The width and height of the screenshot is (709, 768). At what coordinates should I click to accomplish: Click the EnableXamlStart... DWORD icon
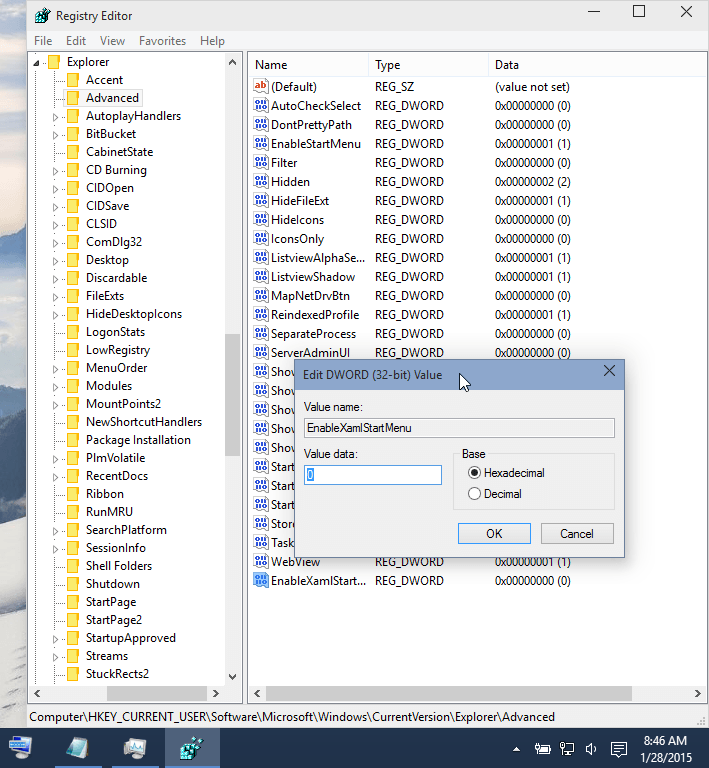click(x=261, y=580)
